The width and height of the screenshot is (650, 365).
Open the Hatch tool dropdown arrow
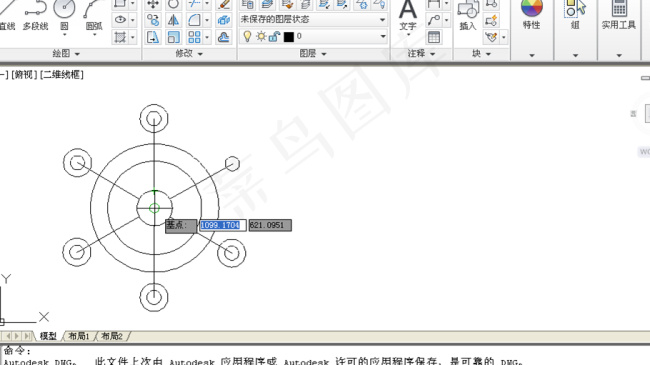click(133, 38)
